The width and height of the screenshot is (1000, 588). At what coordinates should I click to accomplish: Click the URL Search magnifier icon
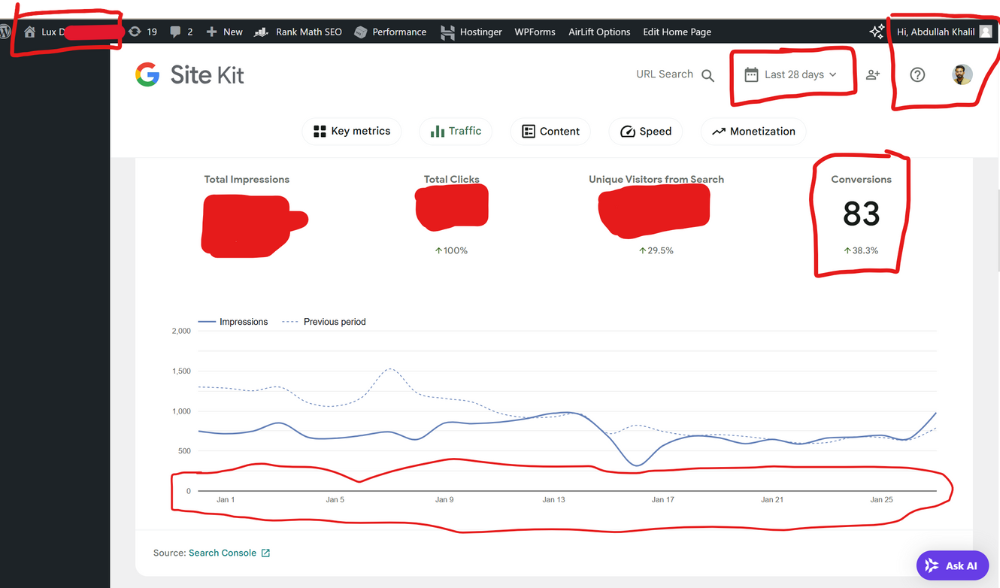click(708, 75)
